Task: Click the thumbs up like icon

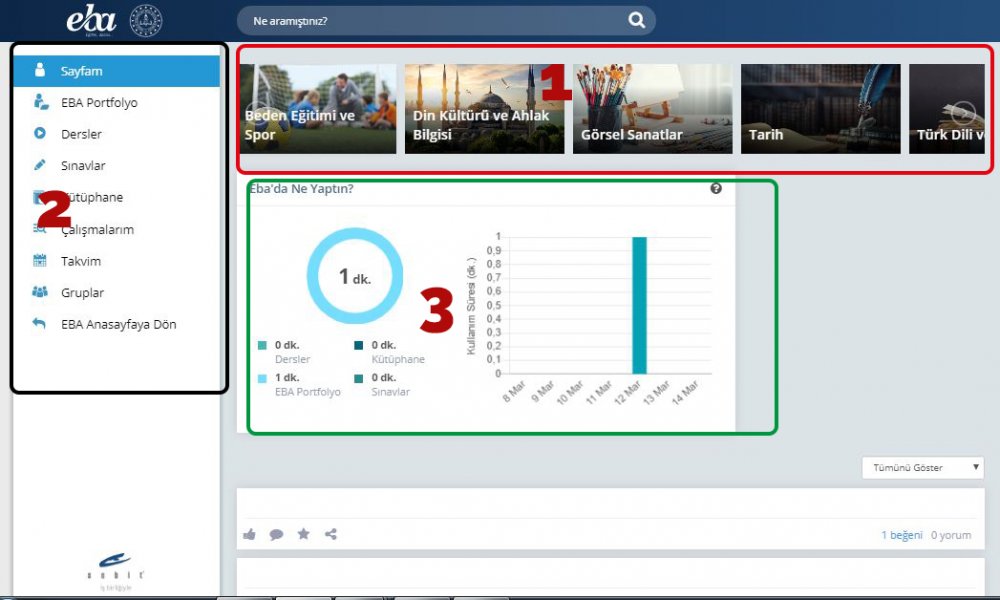Action: coord(249,535)
